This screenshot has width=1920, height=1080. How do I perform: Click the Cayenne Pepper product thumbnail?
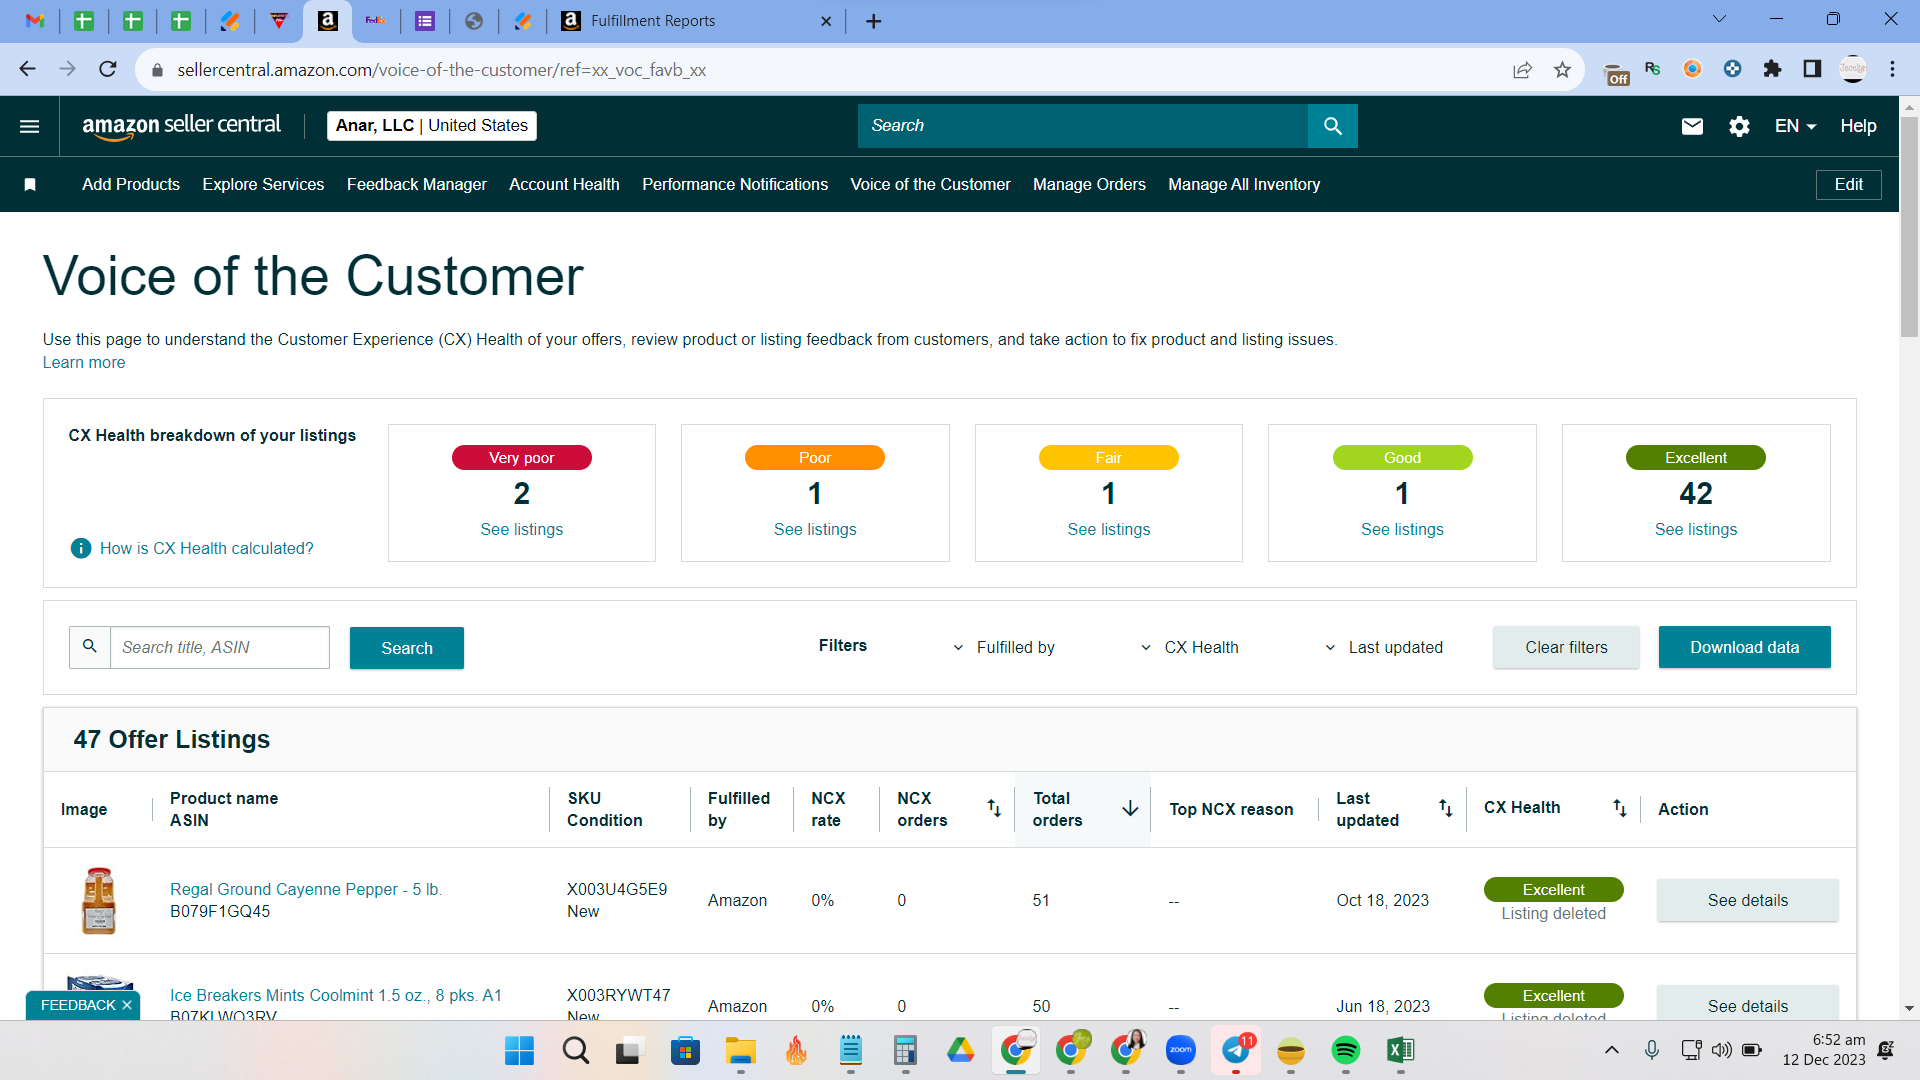tap(98, 900)
